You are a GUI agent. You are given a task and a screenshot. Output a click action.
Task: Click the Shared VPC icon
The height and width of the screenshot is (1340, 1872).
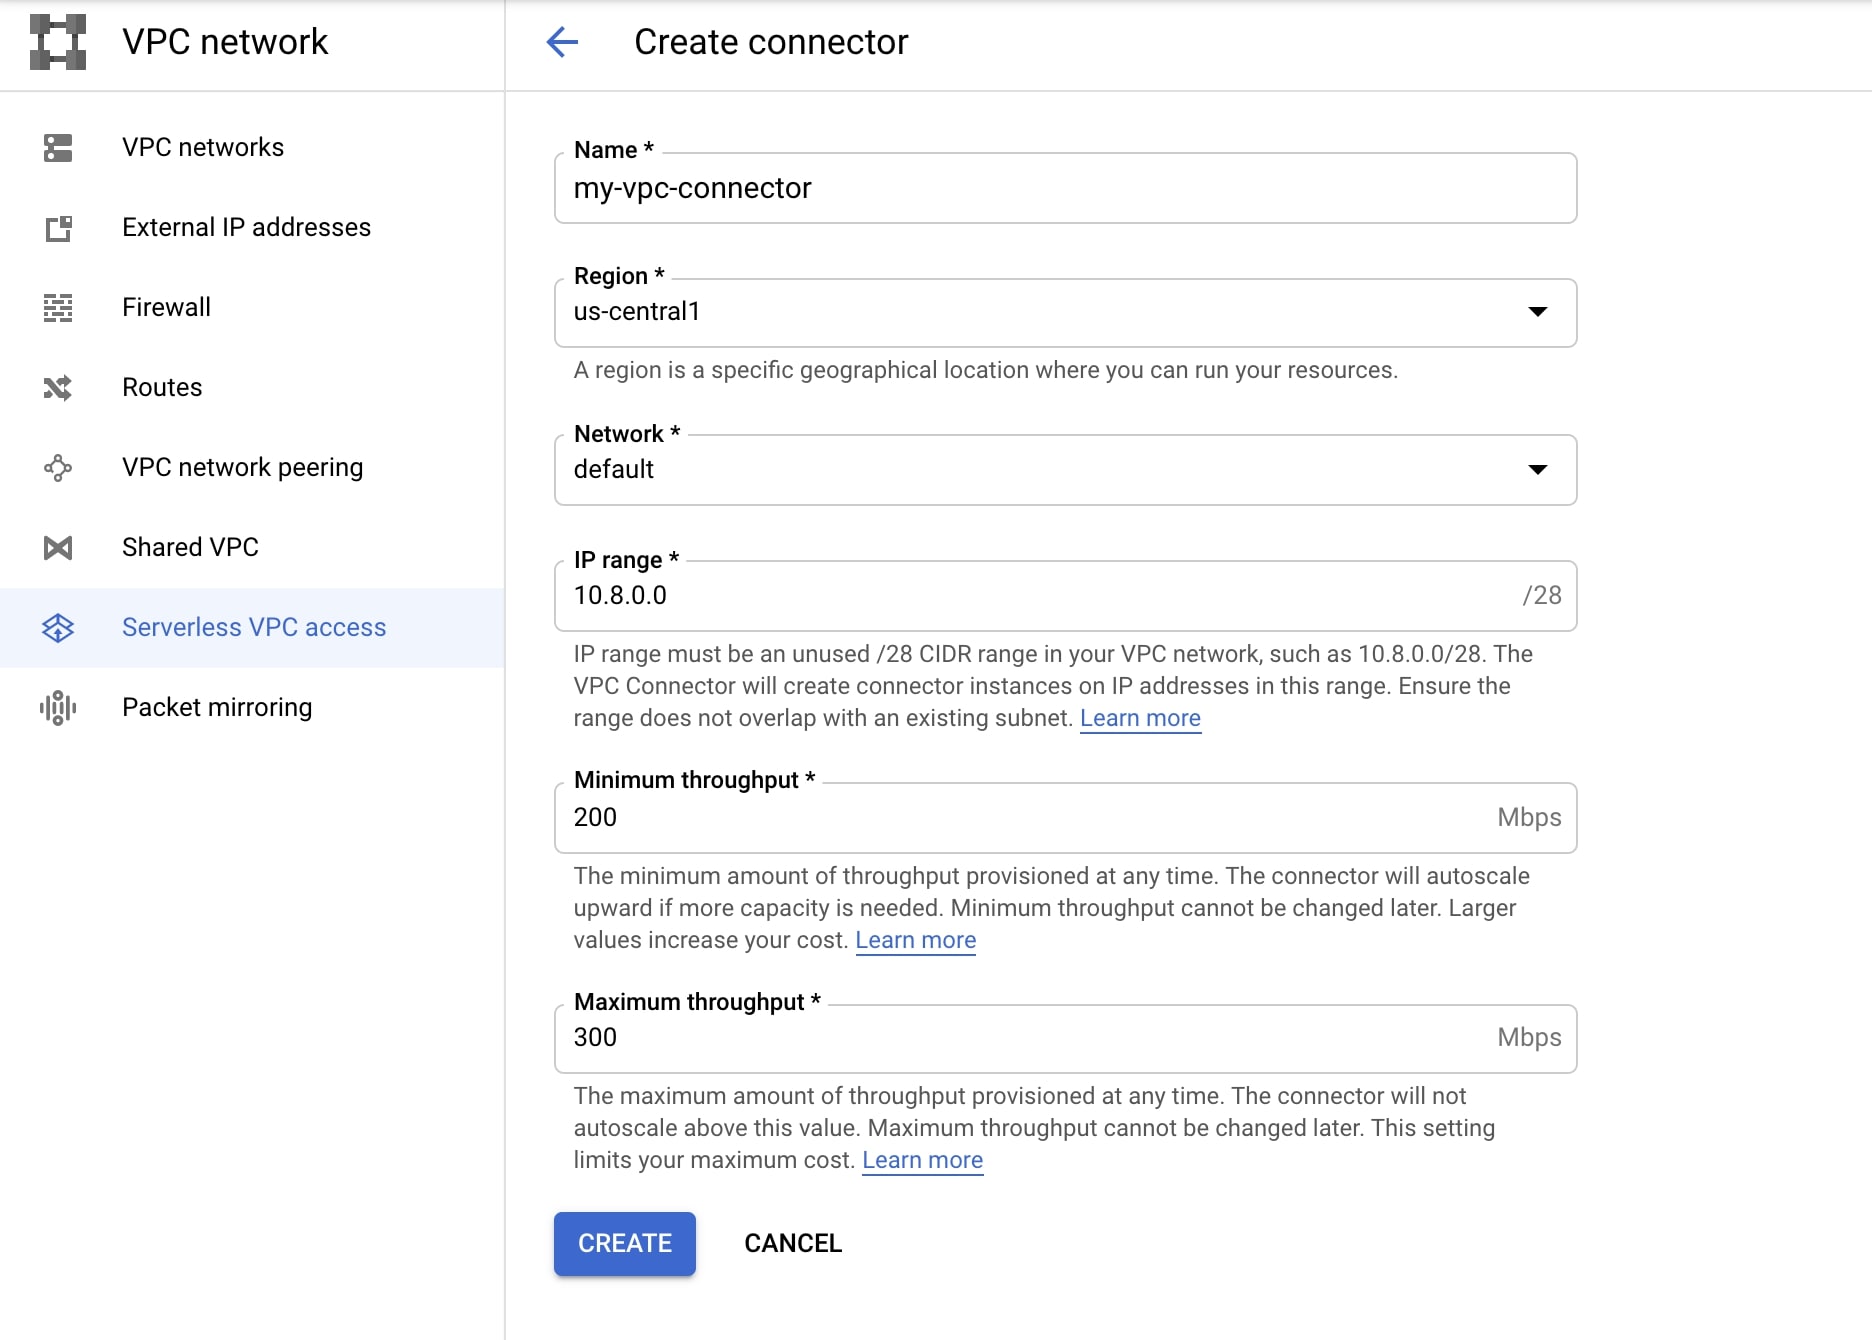[x=58, y=548]
